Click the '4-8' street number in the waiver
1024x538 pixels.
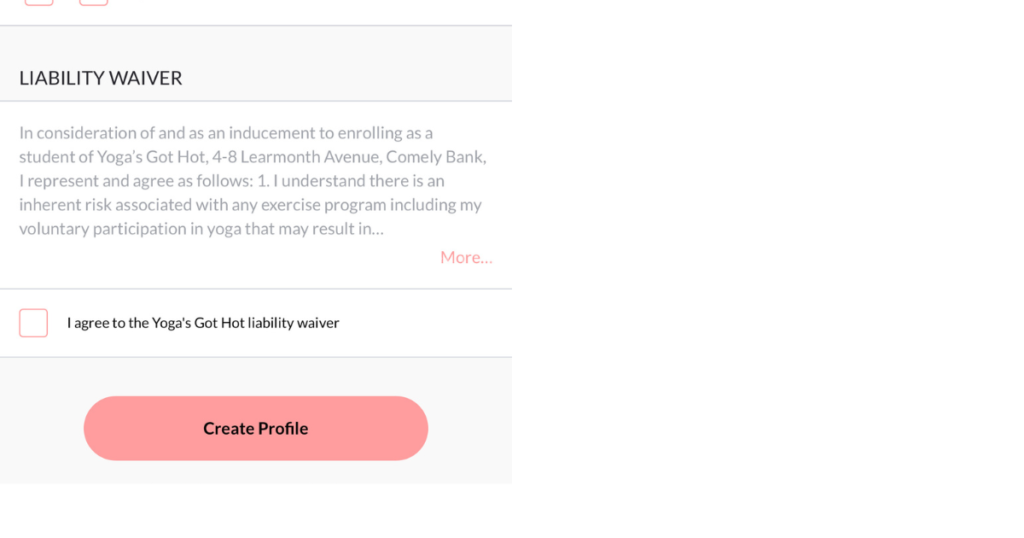click(x=225, y=157)
